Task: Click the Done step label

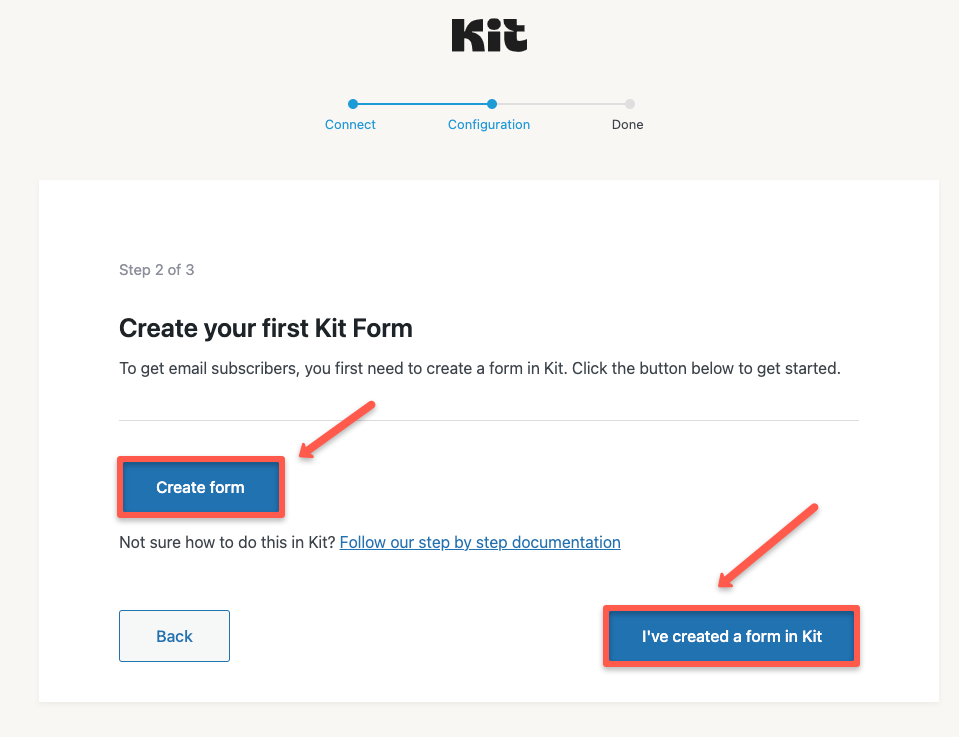Action: click(x=627, y=124)
